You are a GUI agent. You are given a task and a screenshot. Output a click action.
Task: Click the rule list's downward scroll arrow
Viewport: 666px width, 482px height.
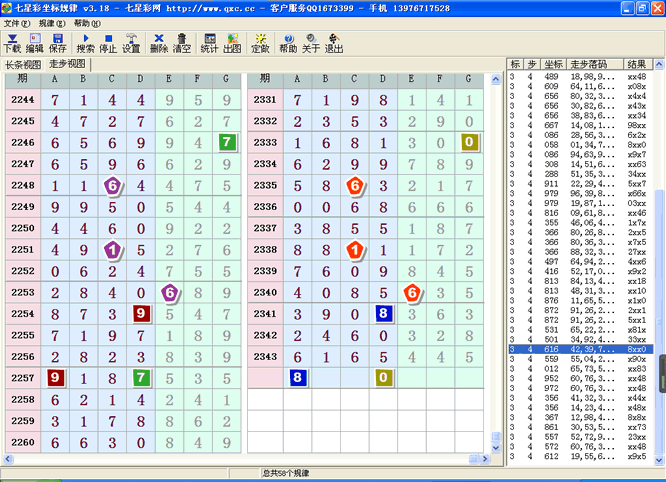(x=659, y=460)
